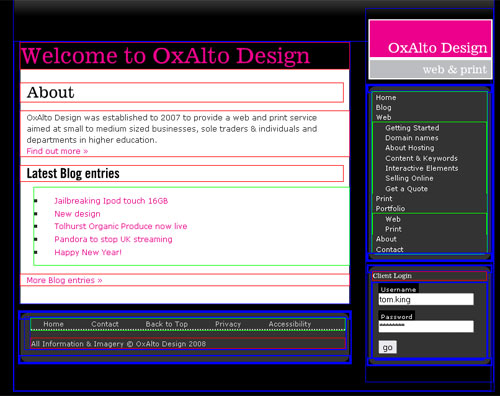Screen dimensions: 500x396
Task: Open the Portfolio menu item
Action: (390, 209)
